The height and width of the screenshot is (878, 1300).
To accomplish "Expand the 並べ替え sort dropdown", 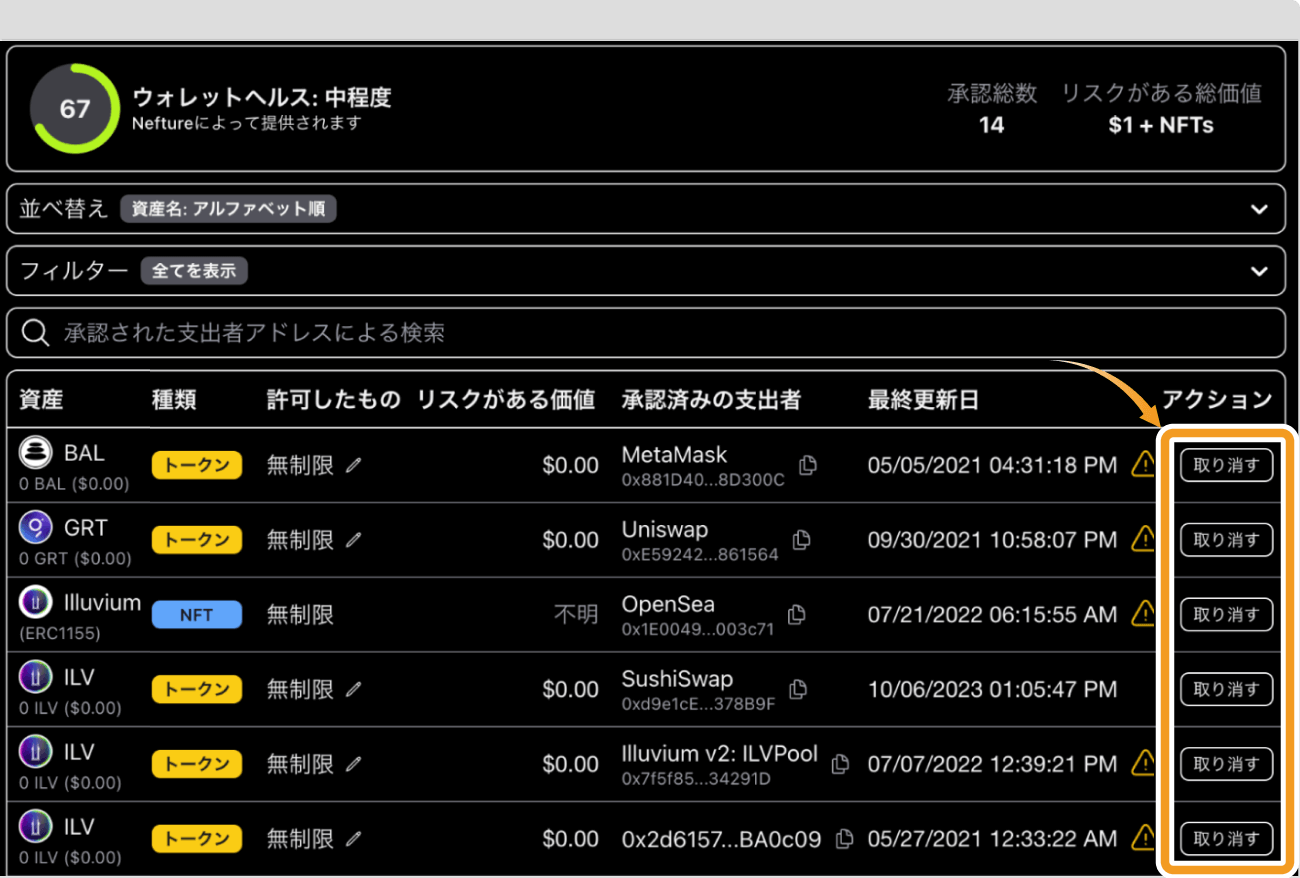I will (x=1259, y=209).
